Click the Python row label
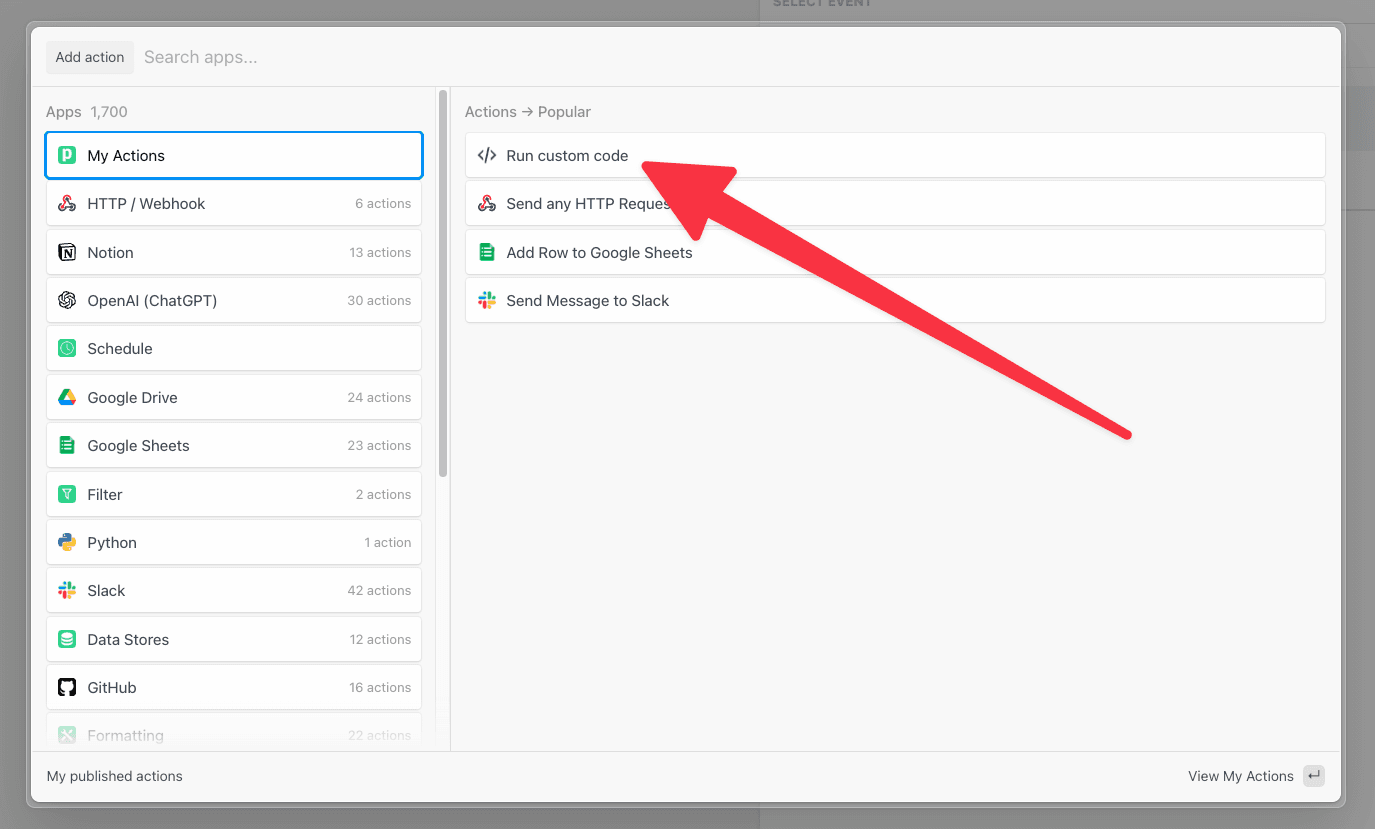Screen dimensions: 1375x829 tap(112, 542)
